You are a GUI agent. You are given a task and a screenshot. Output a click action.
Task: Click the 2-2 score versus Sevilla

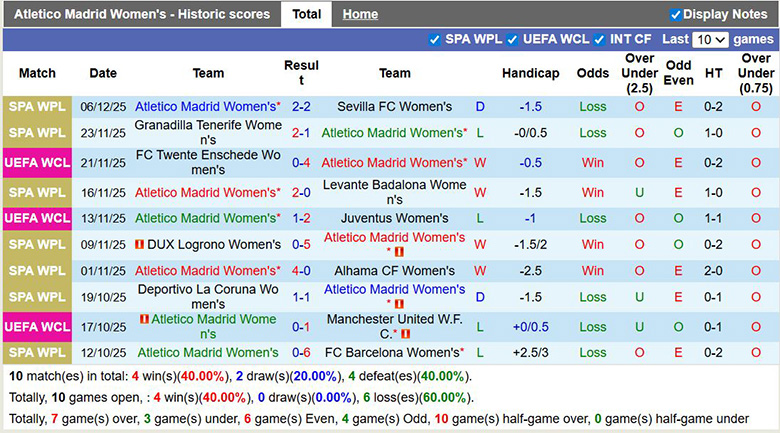[301, 107]
